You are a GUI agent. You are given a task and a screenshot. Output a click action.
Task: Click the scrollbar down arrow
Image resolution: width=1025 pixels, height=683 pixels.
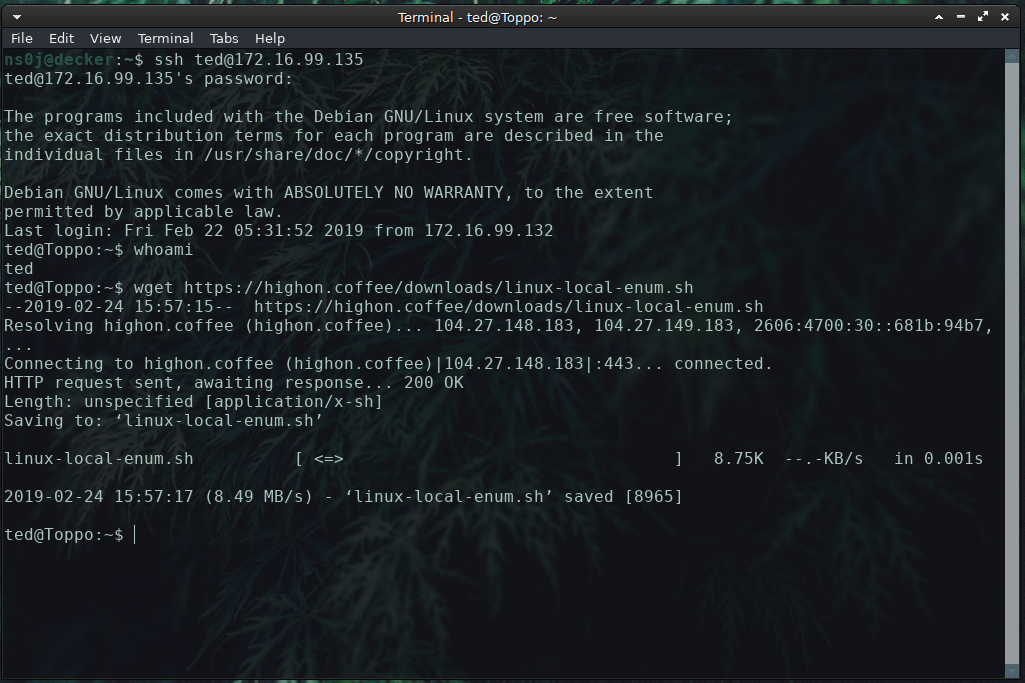pyautogui.click(x=1011, y=671)
